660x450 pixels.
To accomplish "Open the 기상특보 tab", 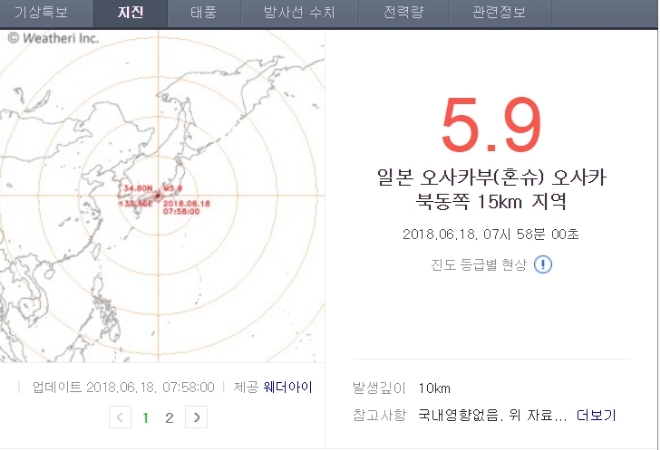I will click(x=41, y=12).
